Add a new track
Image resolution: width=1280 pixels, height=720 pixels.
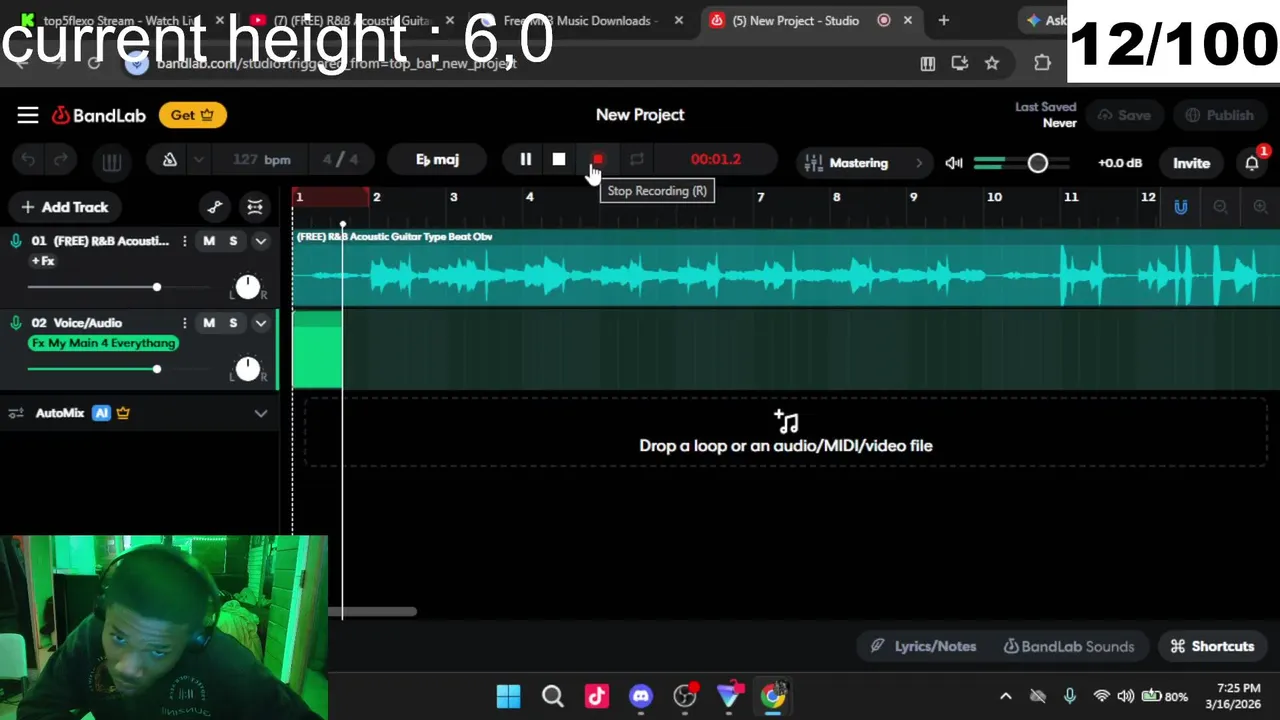pos(64,207)
